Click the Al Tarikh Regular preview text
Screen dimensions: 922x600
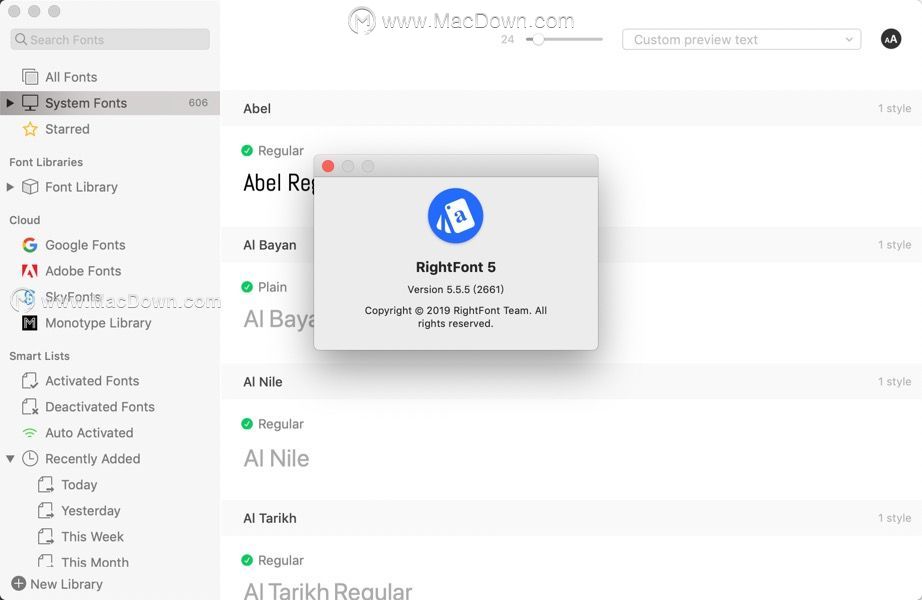click(x=328, y=590)
